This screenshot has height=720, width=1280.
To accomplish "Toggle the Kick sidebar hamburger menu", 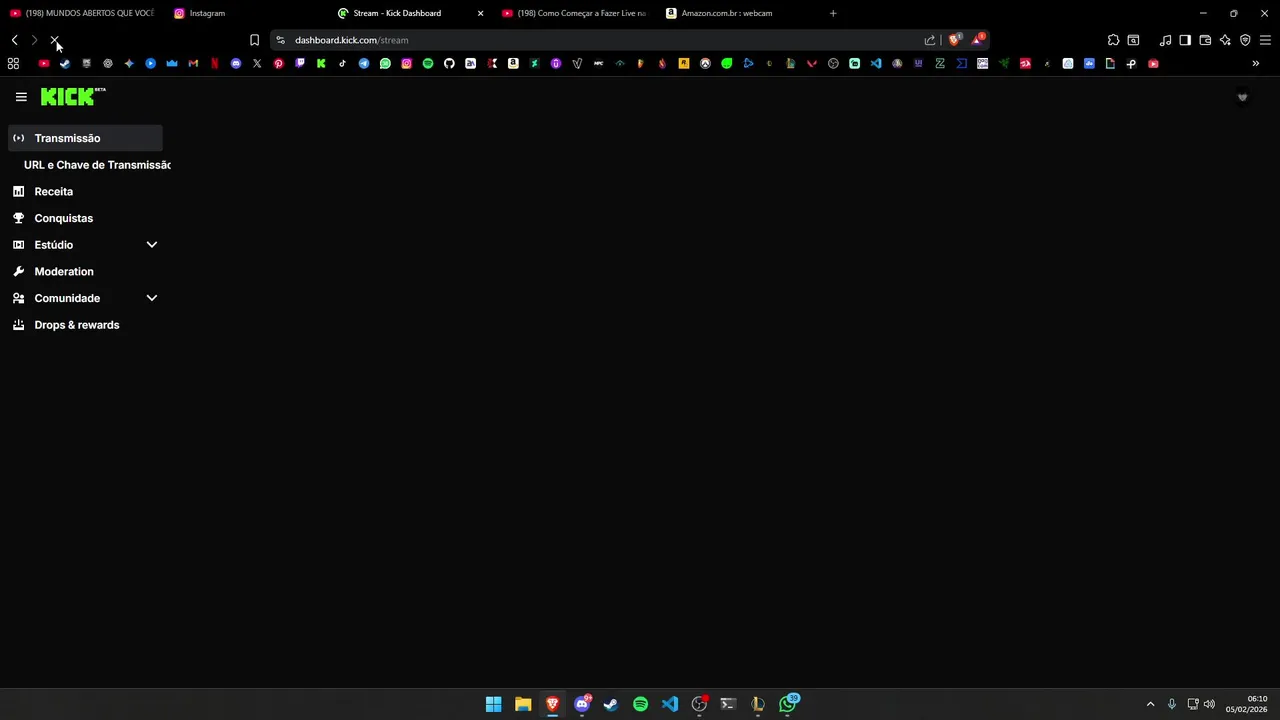I will coord(21,97).
